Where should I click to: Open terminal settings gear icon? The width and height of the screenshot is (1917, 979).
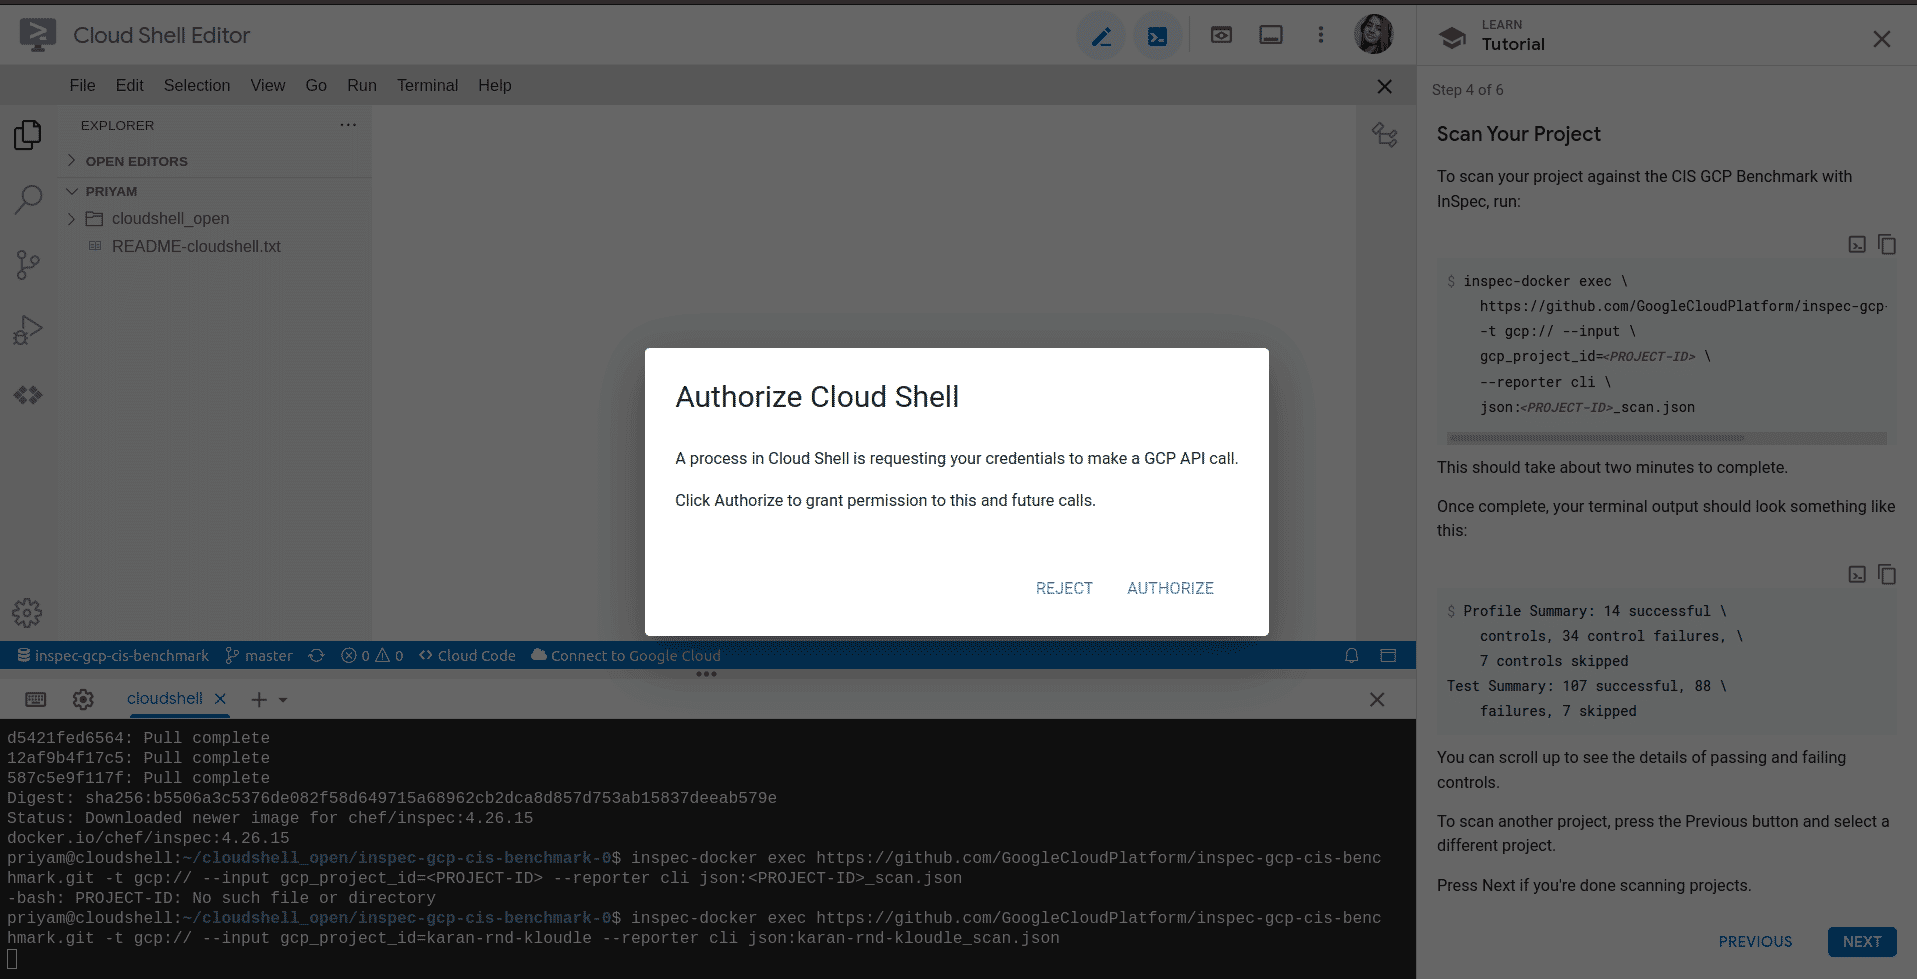(83, 699)
